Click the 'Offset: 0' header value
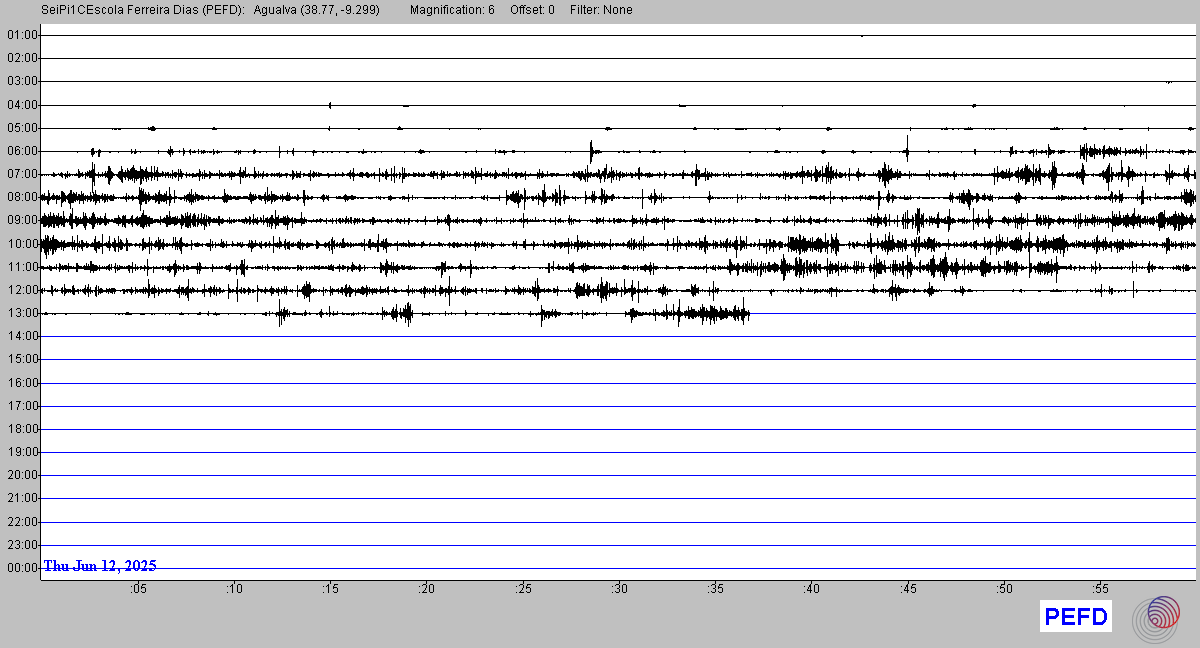The height and width of the screenshot is (648, 1200). (531, 10)
